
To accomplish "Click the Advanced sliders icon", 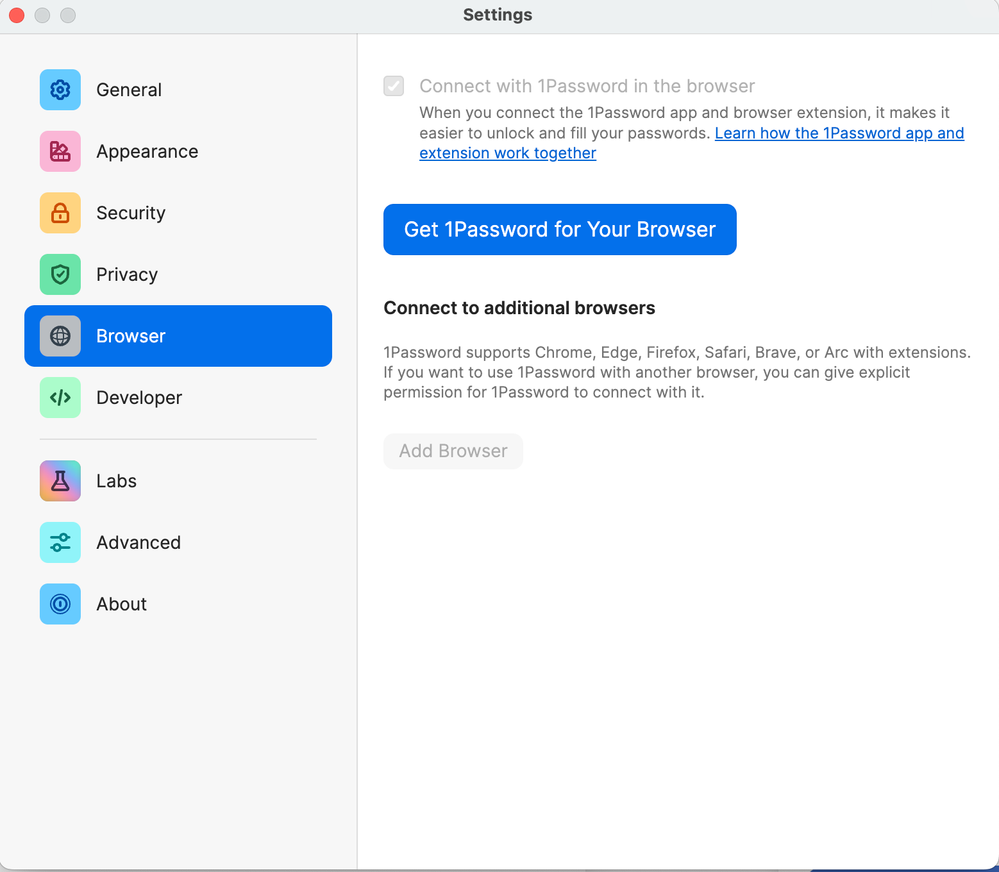I will (60, 543).
